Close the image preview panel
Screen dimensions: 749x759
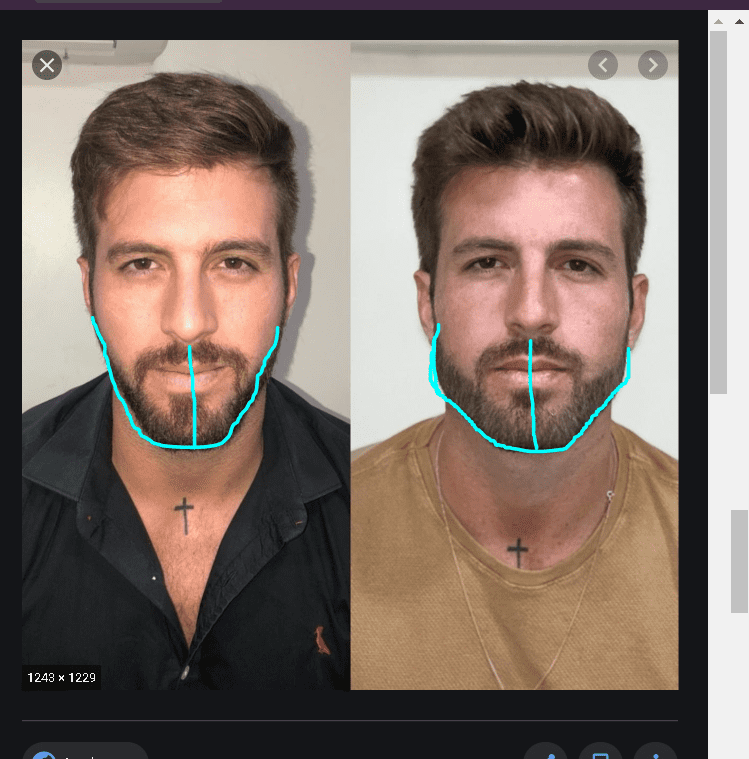pos(47,66)
